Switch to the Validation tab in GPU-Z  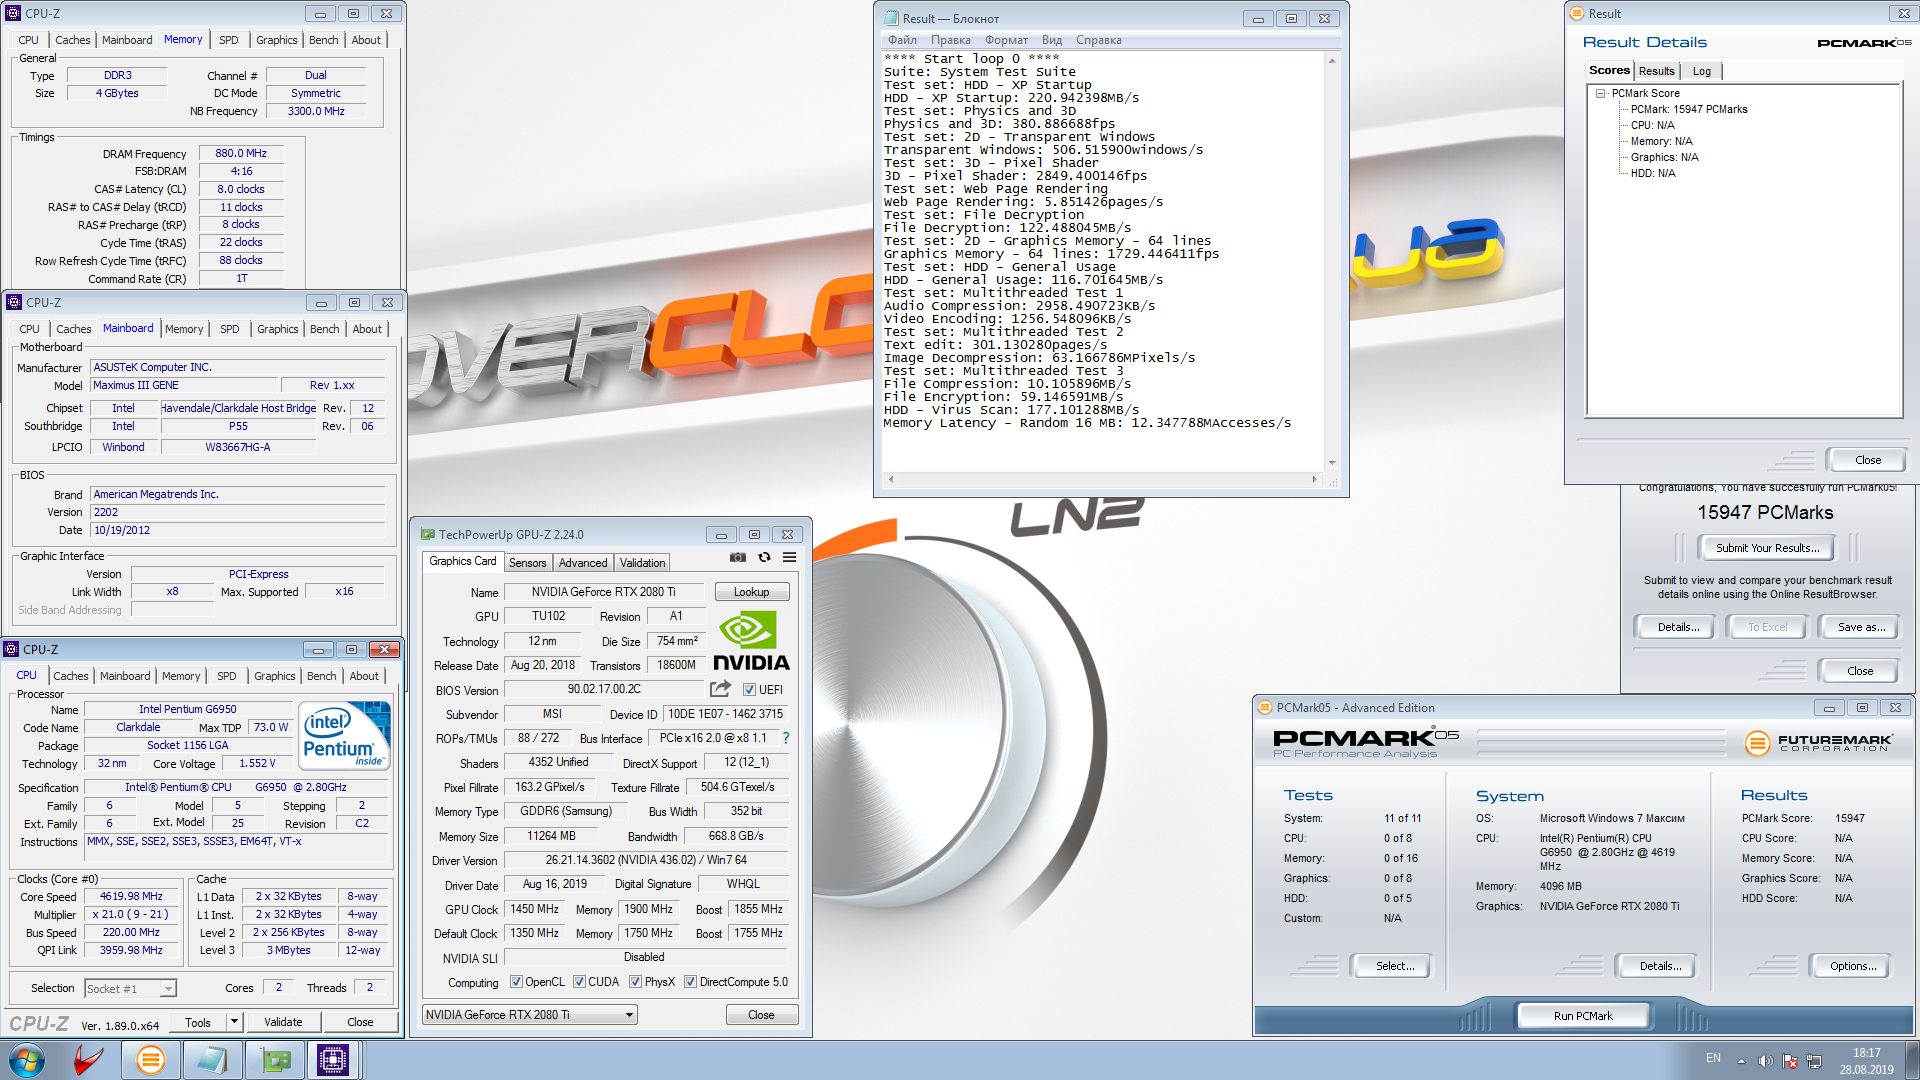642,562
